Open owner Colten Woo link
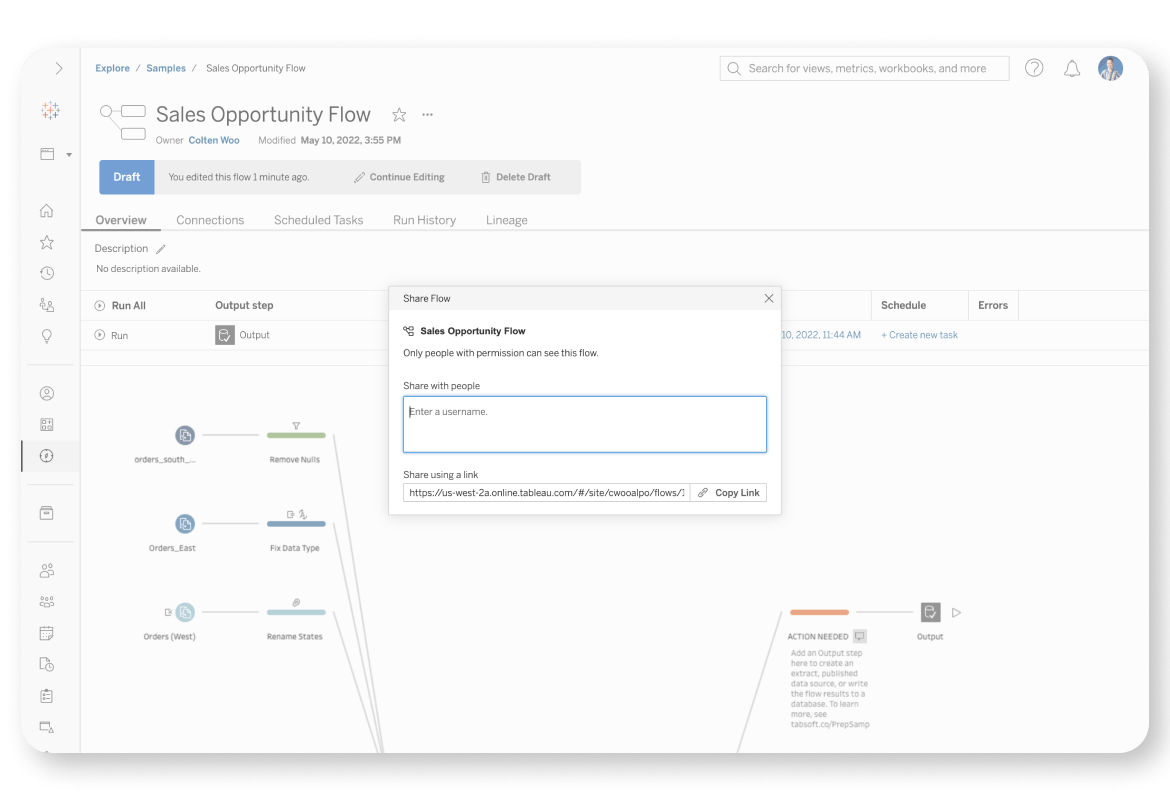This screenshot has height=801, width=1170. pos(214,140)
